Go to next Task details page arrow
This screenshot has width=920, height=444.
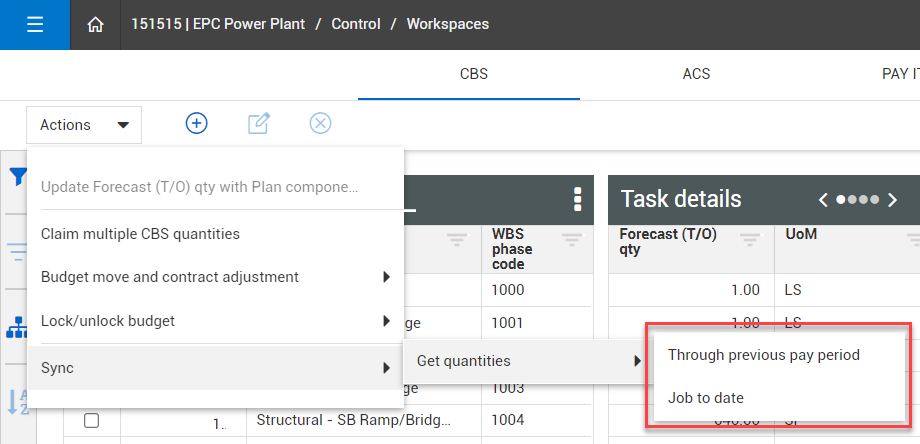pos(893,199)
